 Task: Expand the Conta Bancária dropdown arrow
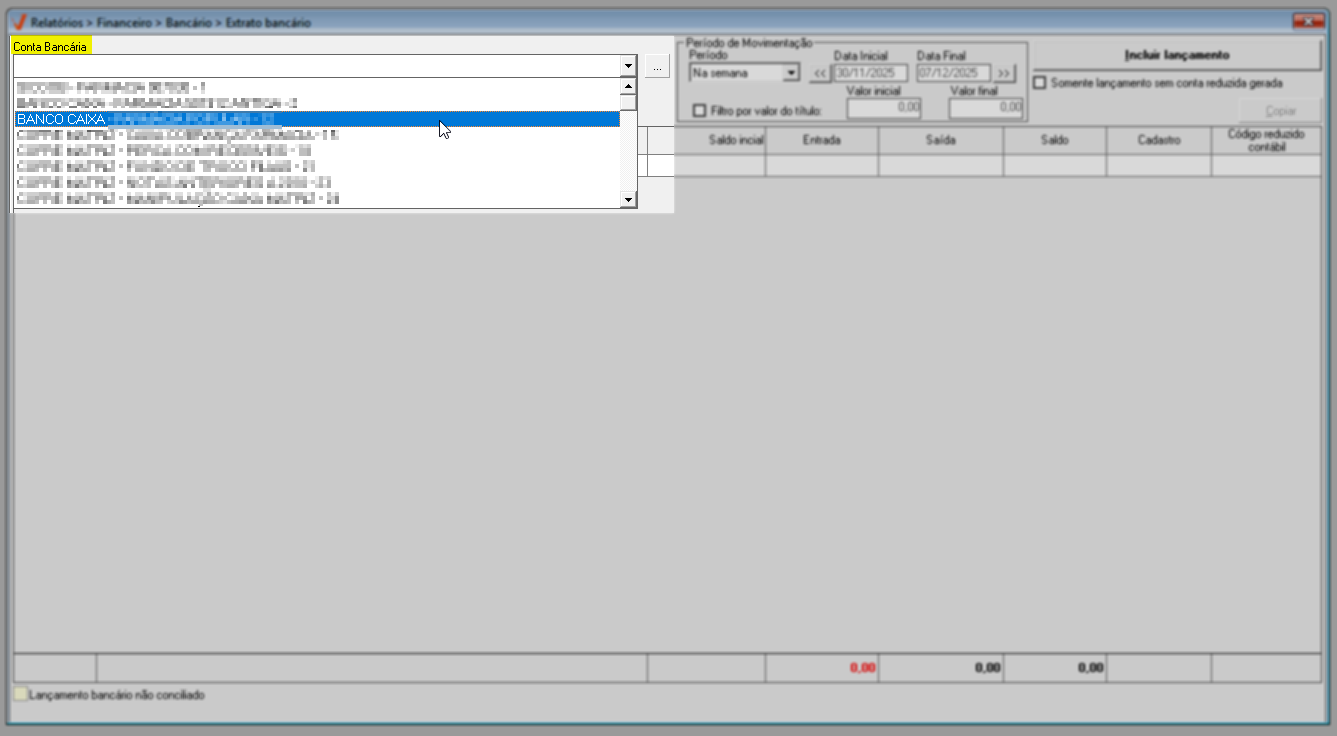pyautogui.click(x=628, y=66)
